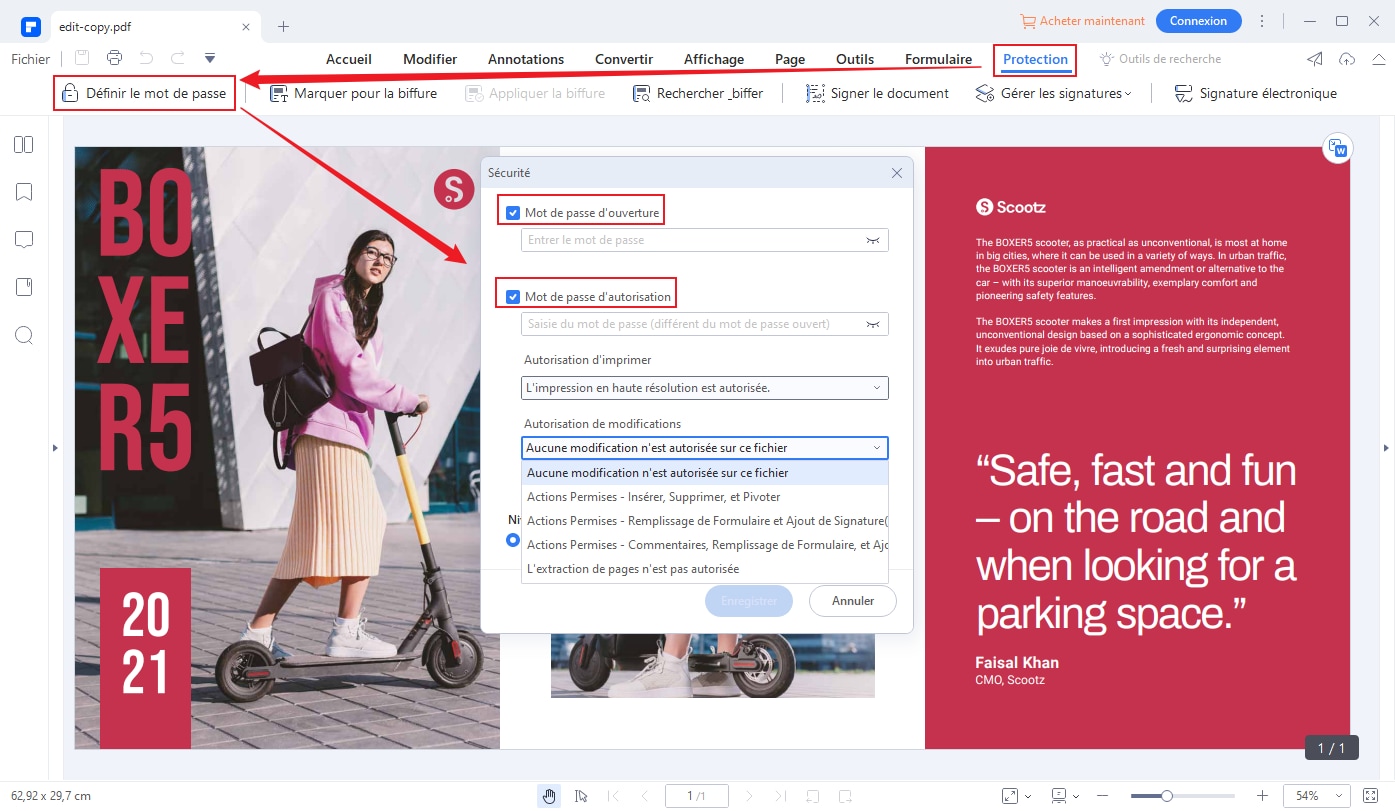Open the bookmarks side panel
The height and width of the screenshot is (811, 1395).
[x=24, y=192]
